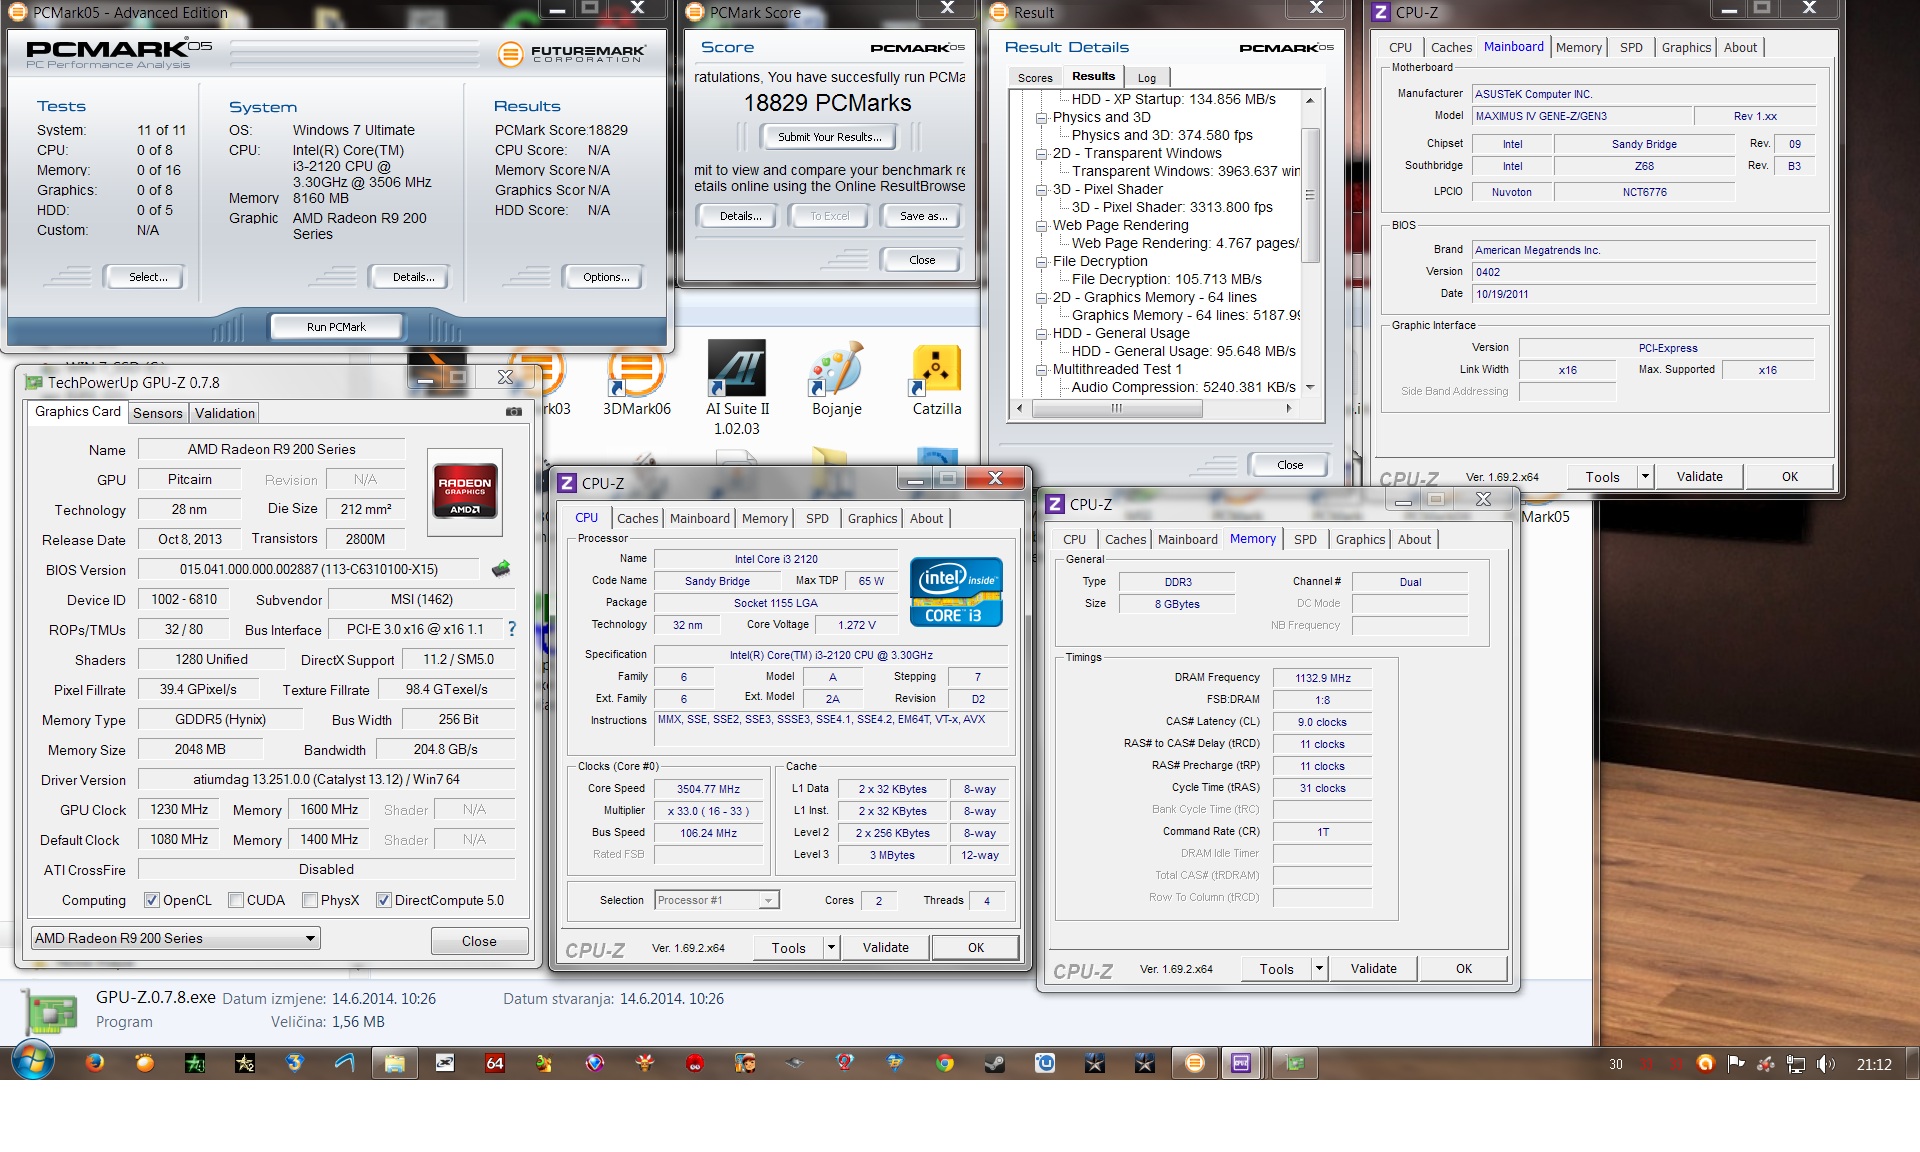Click the GPU Name field value
1920x1152 pixels.
click(x=271, y=449)
